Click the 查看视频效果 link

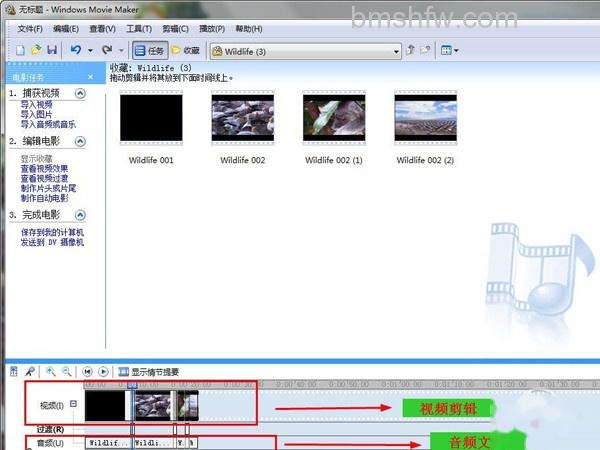click(44, 168)
